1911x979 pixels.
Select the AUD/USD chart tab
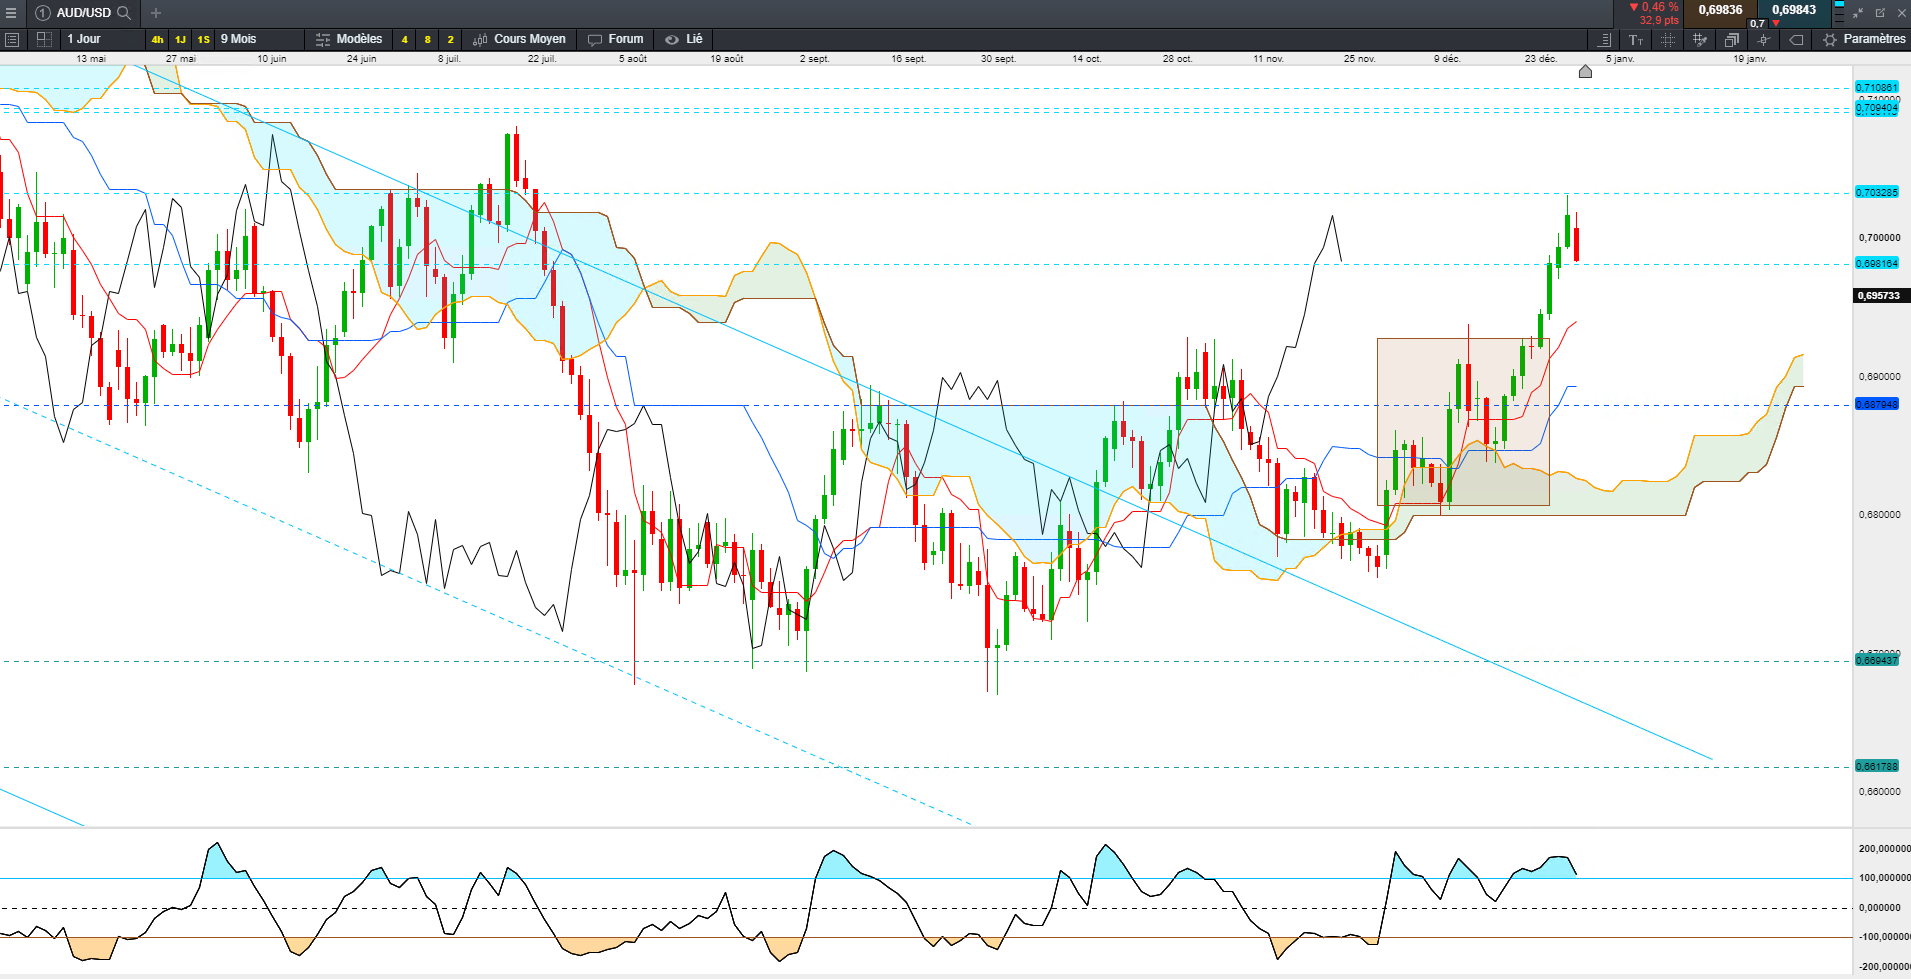coord(83,13)
